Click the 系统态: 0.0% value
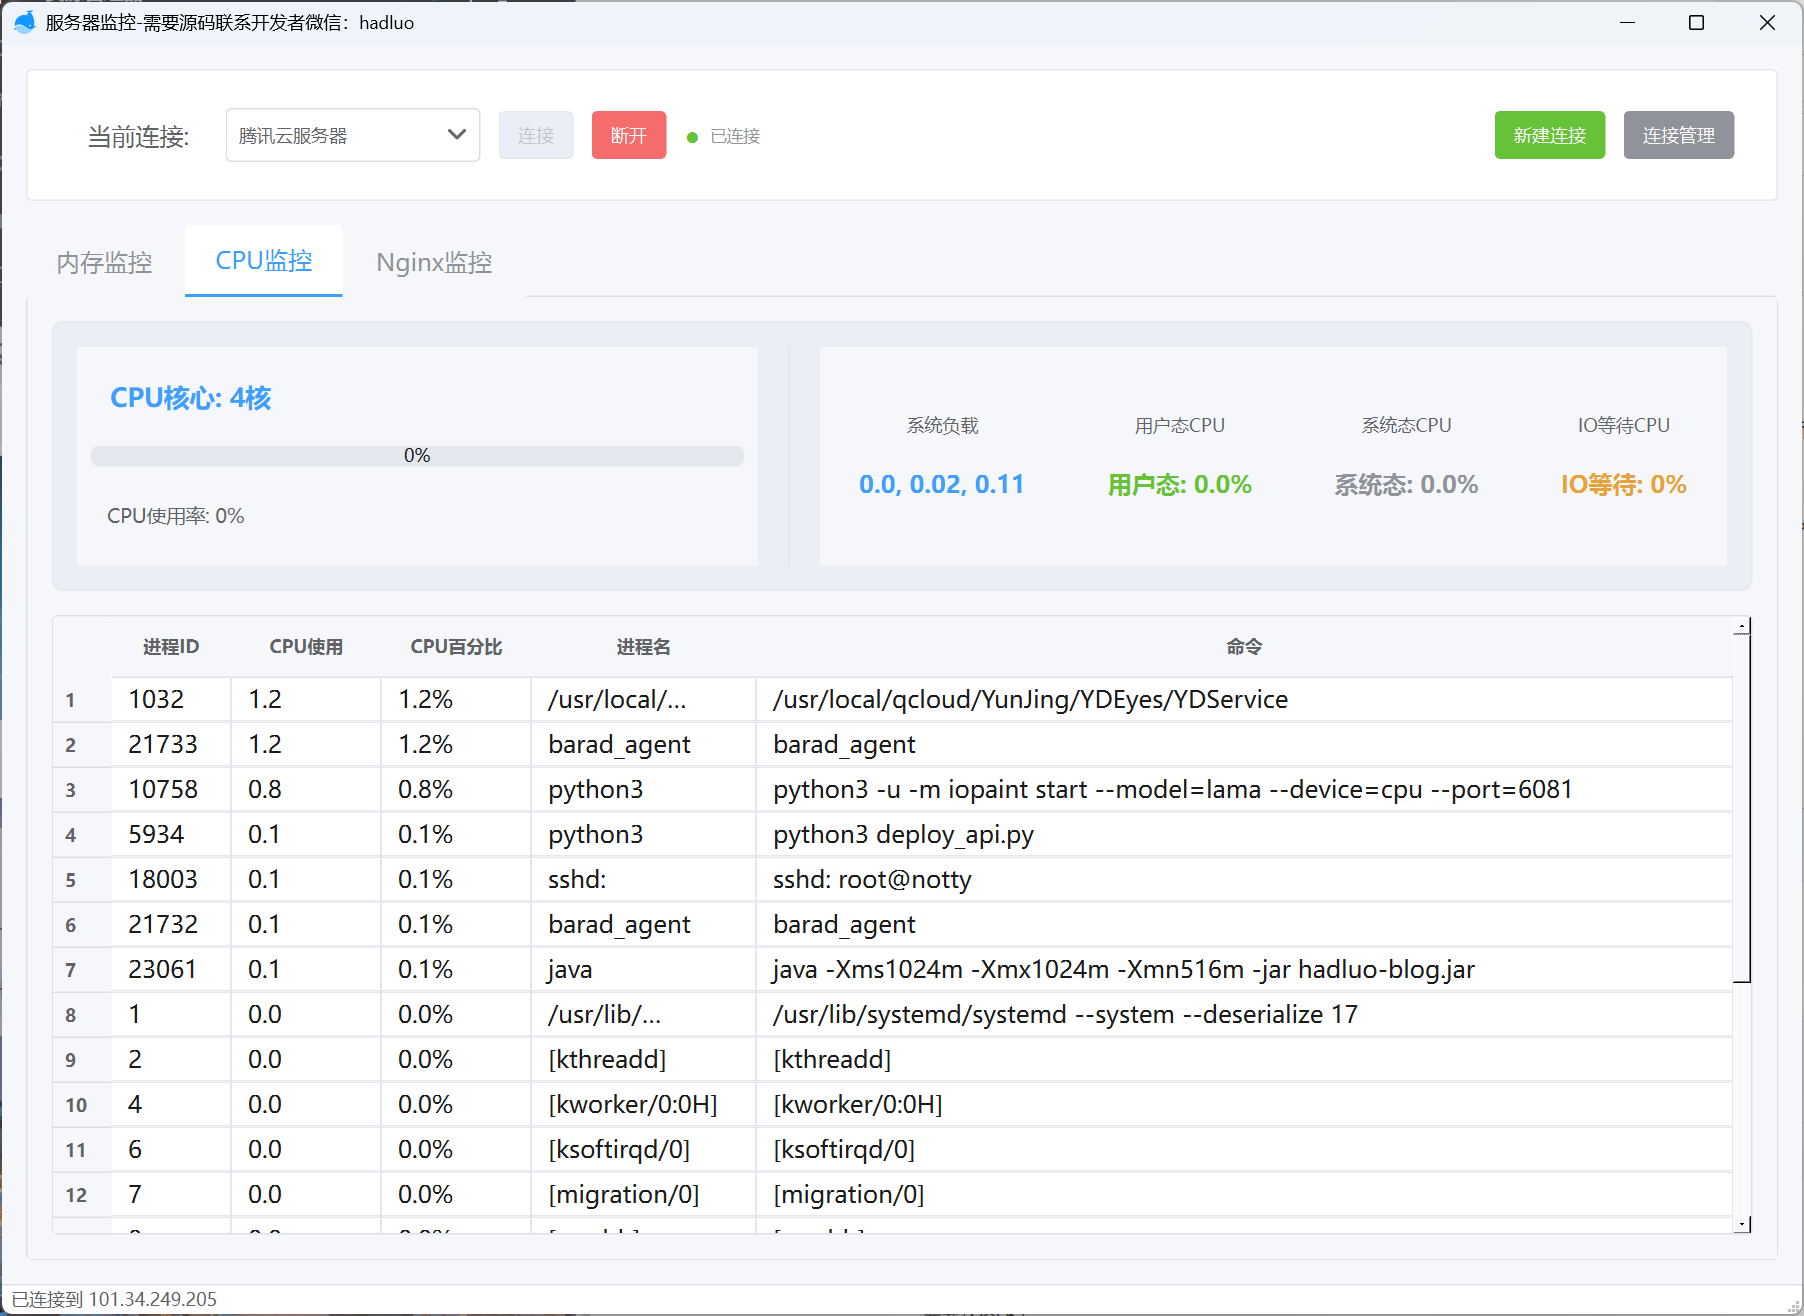Screen dimensions: 1804x1316 pos(1406,485)
